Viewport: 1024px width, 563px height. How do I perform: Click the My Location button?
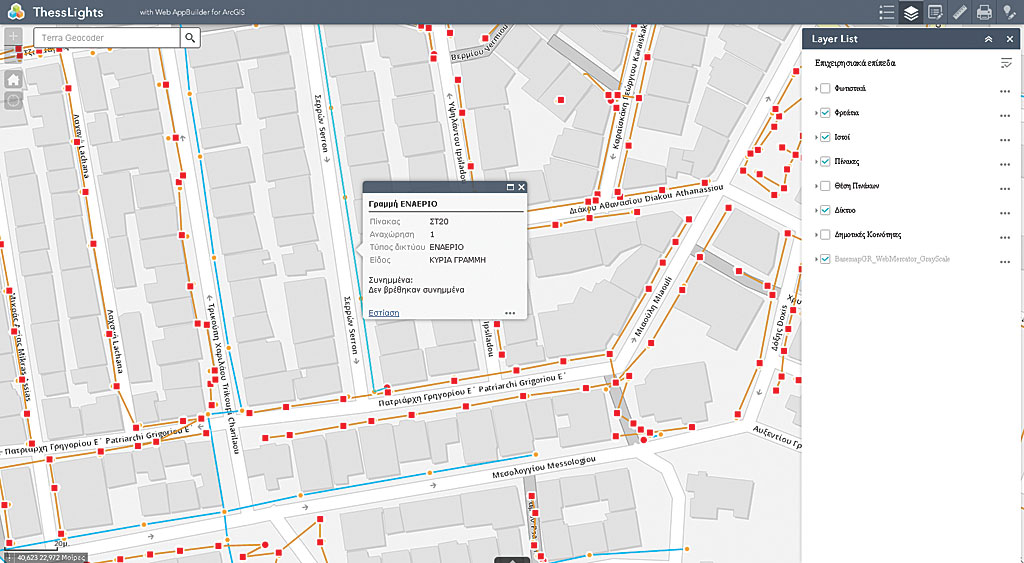coord(14,101)
